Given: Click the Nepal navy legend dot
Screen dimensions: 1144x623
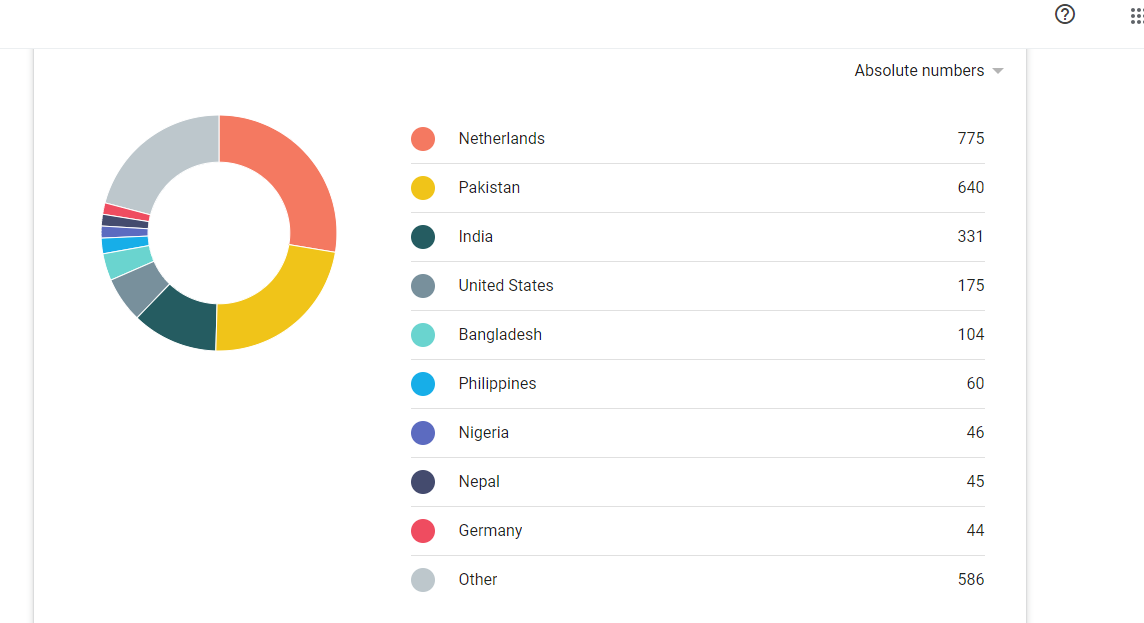Looking at the screenshot, I should [x=423, y=481].
